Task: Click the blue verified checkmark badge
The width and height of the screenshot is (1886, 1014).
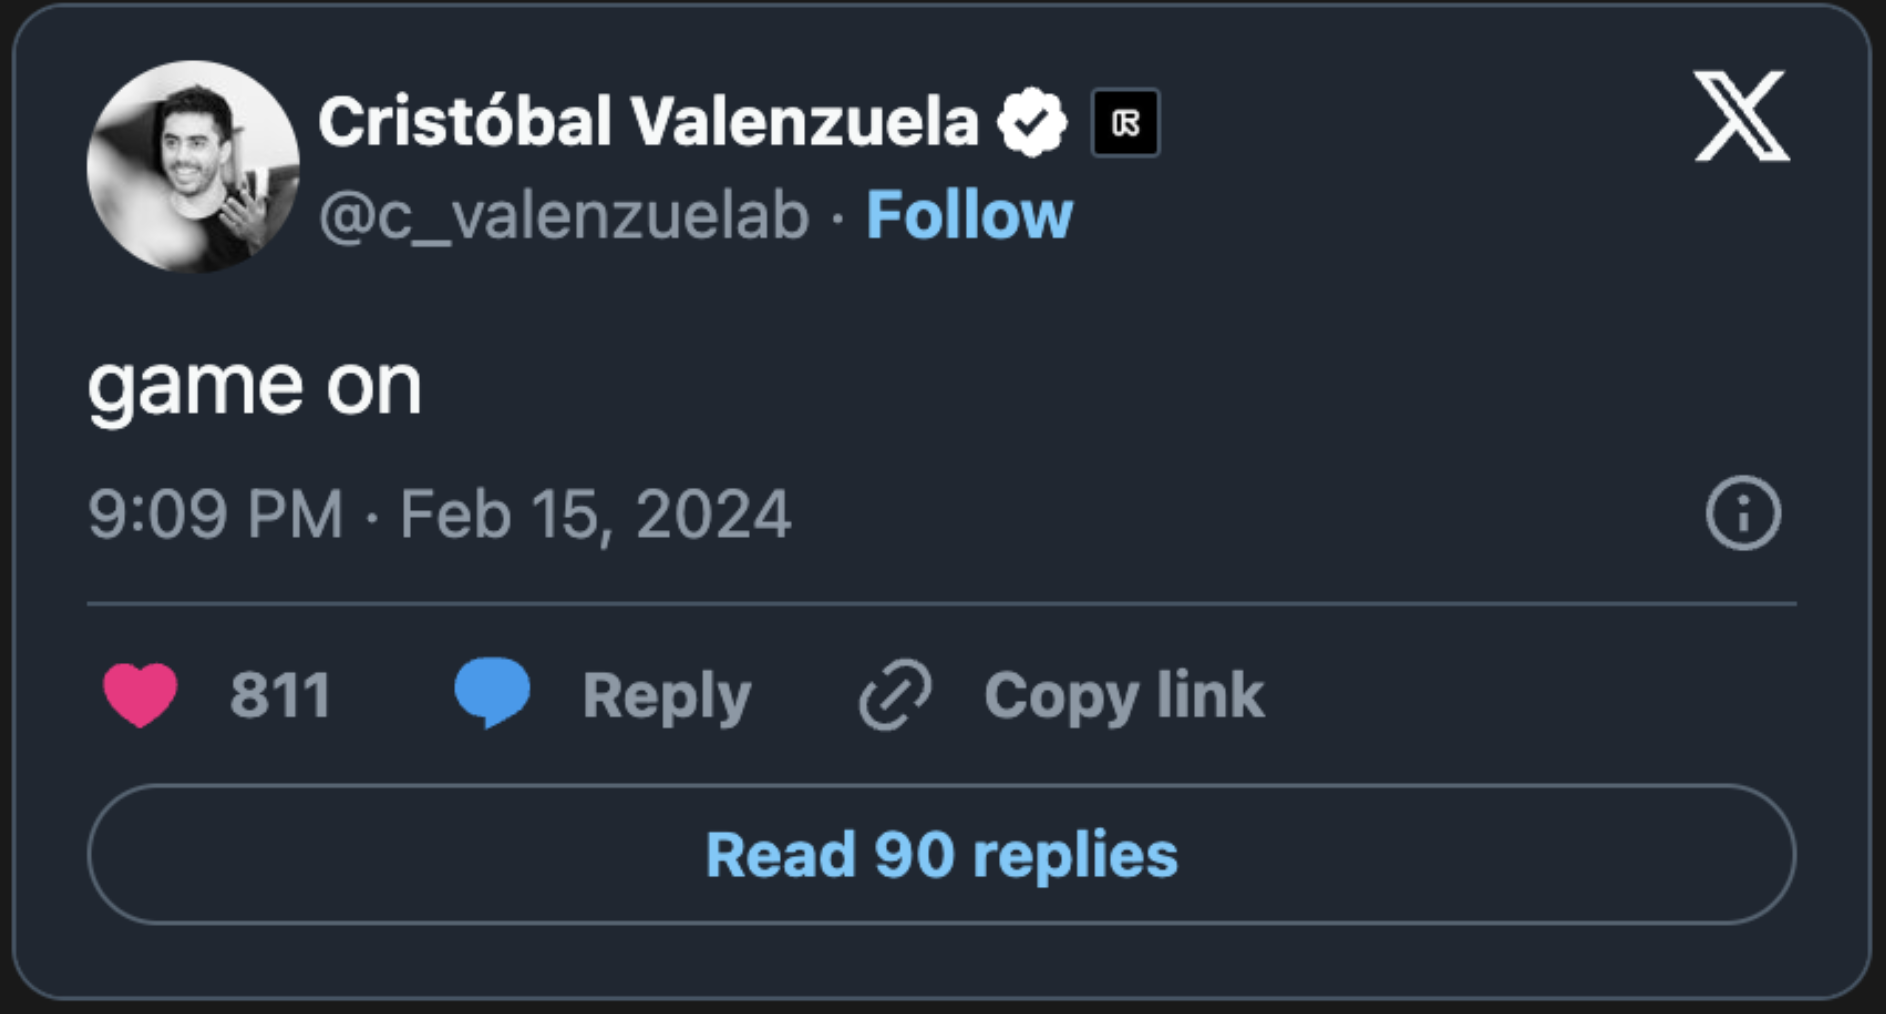Action: [1031, 122]
